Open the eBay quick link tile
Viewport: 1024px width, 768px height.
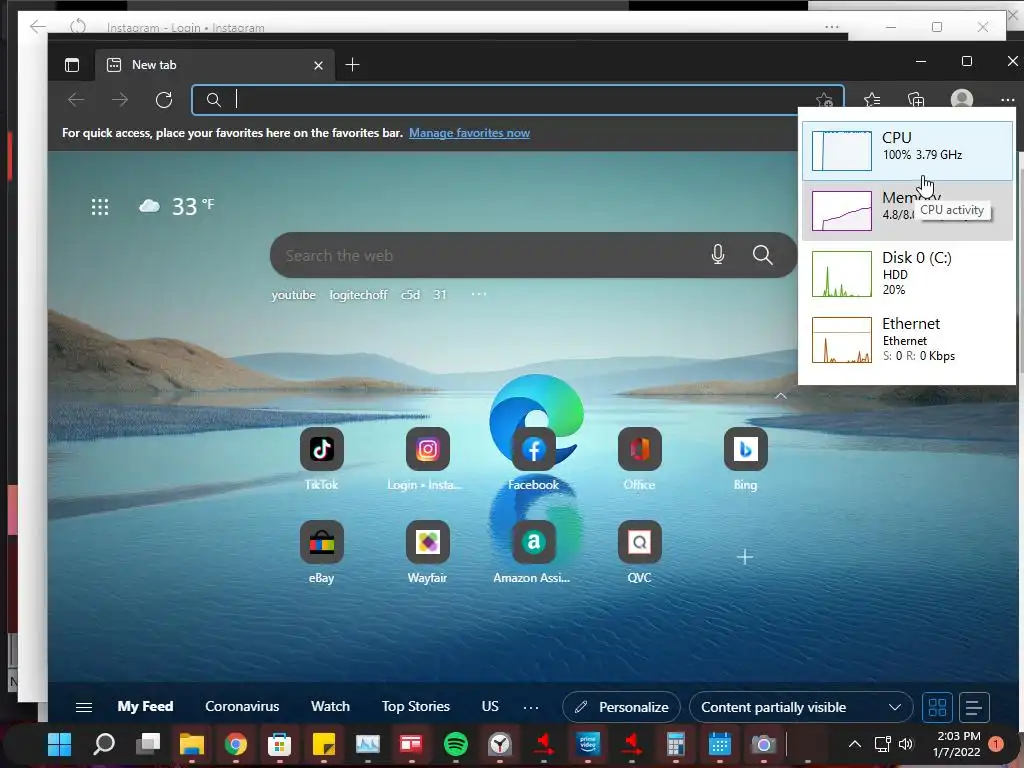point(321,542)
